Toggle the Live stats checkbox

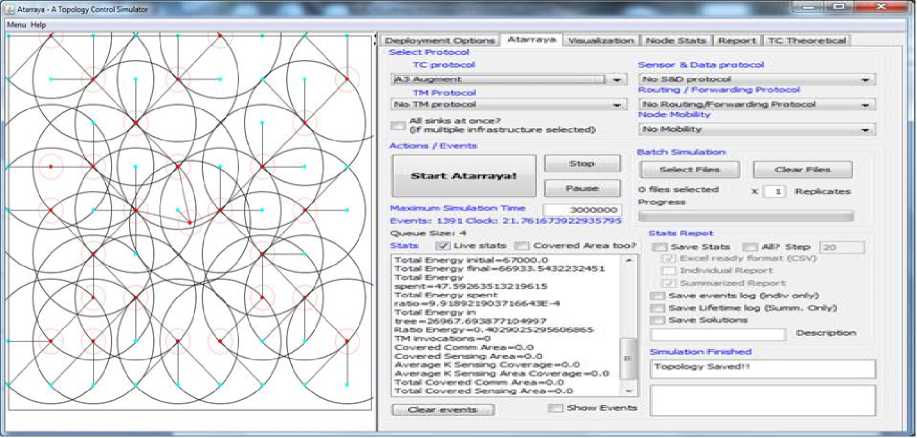point(443,246)
